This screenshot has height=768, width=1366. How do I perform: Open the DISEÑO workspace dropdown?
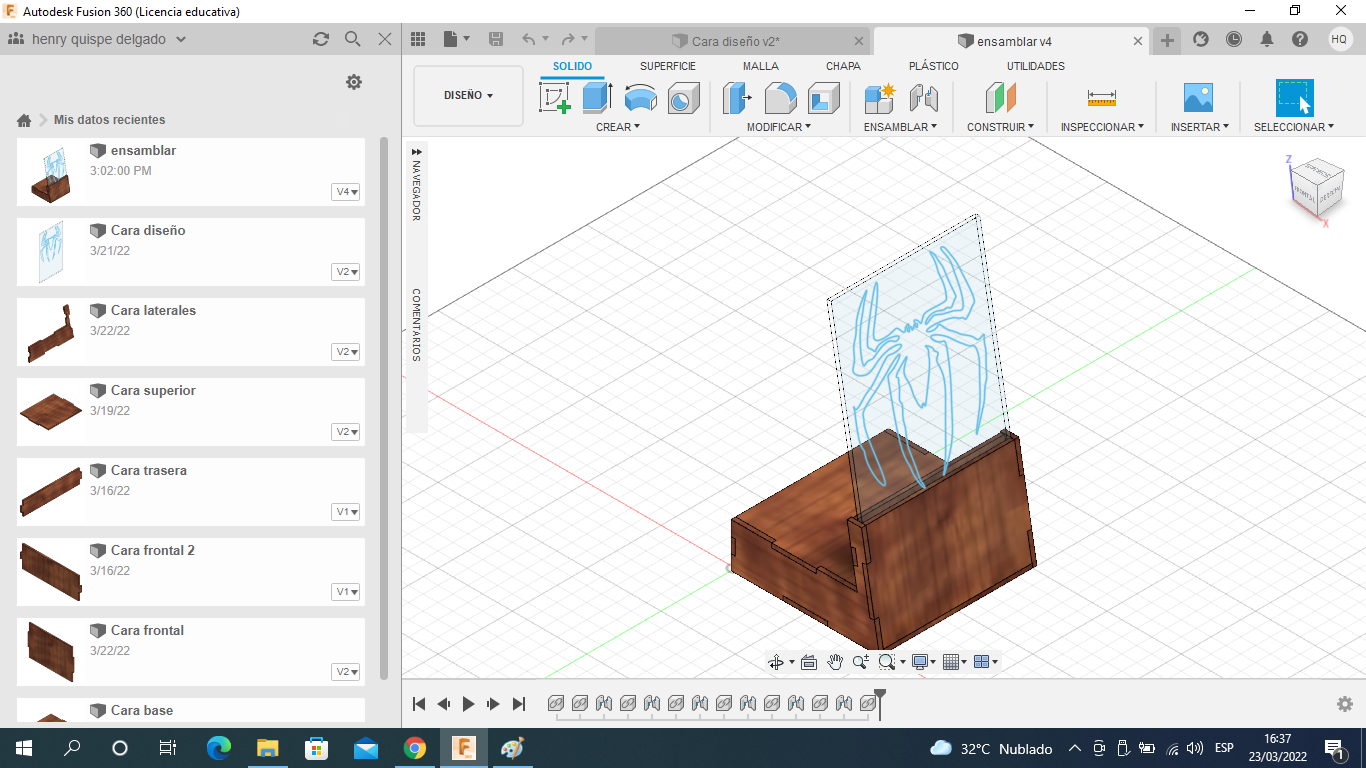pyautogui.click(x=468, y=96)
